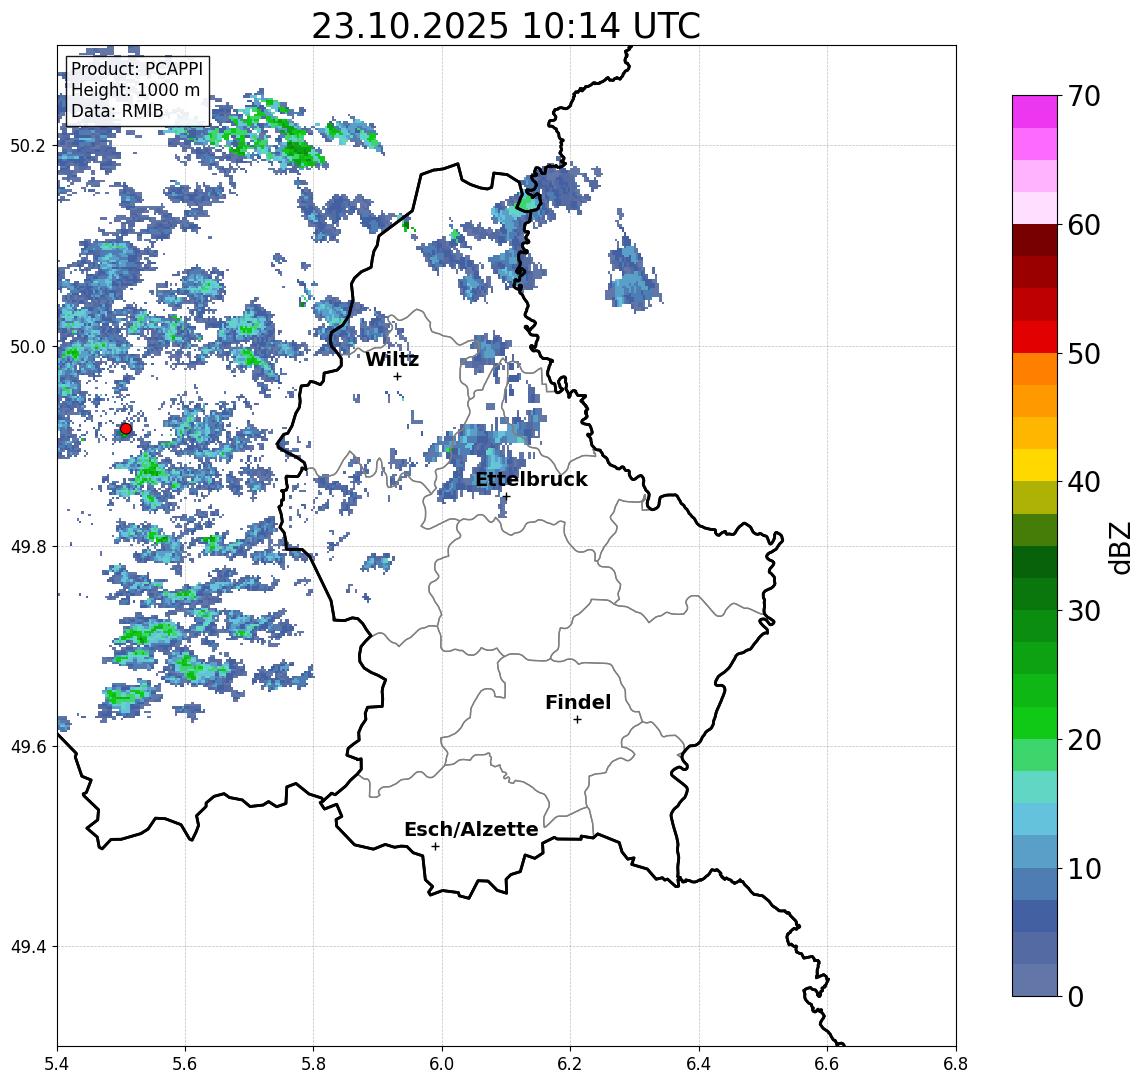The image size is (1145, 1084).
Task: Pick the magenta swatch at top of colorbar
Action: [1035, 112]
